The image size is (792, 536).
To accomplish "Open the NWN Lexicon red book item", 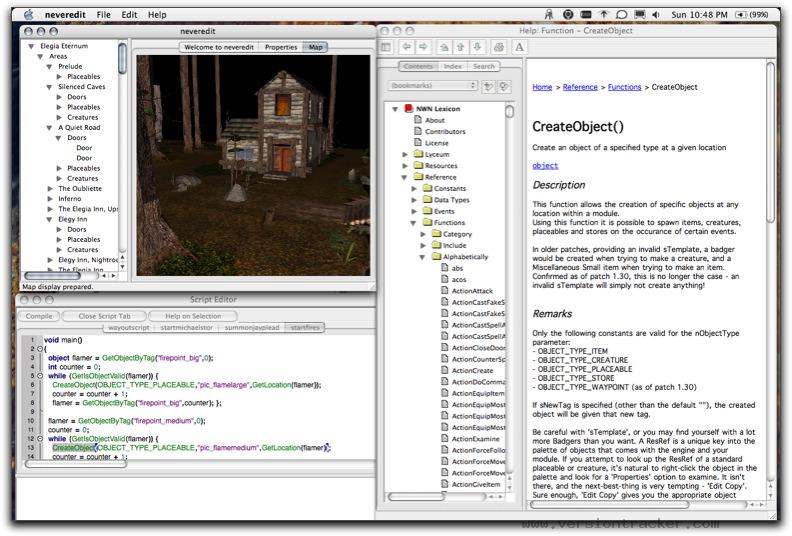I will tap(409, 108).
